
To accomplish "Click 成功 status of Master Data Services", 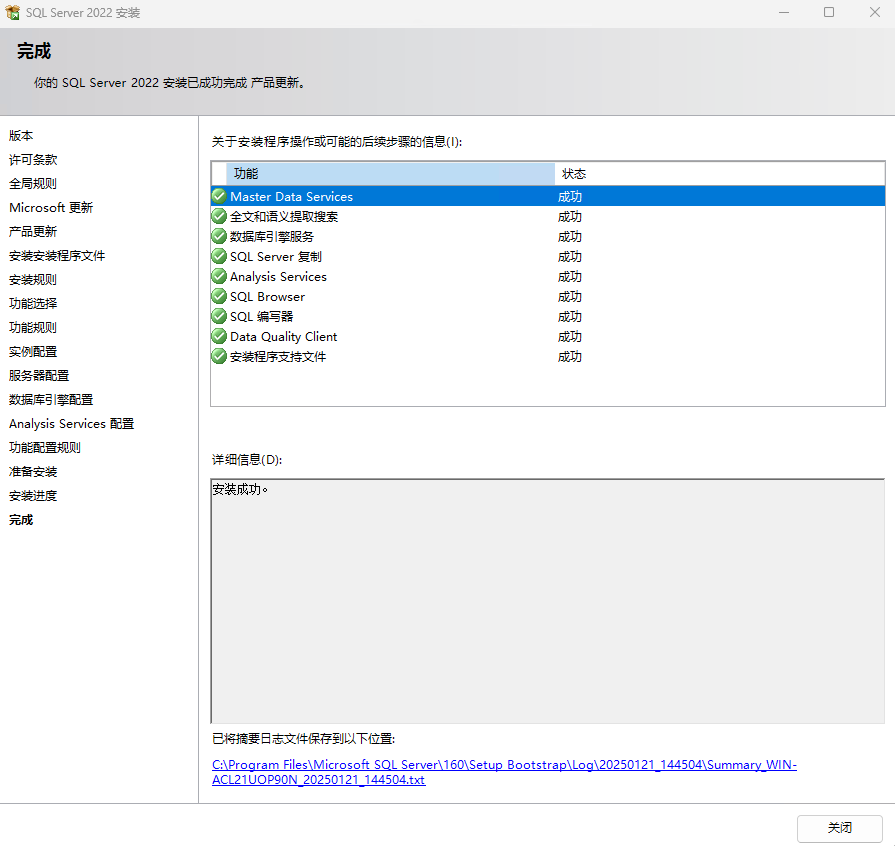I will coord(570,196).
